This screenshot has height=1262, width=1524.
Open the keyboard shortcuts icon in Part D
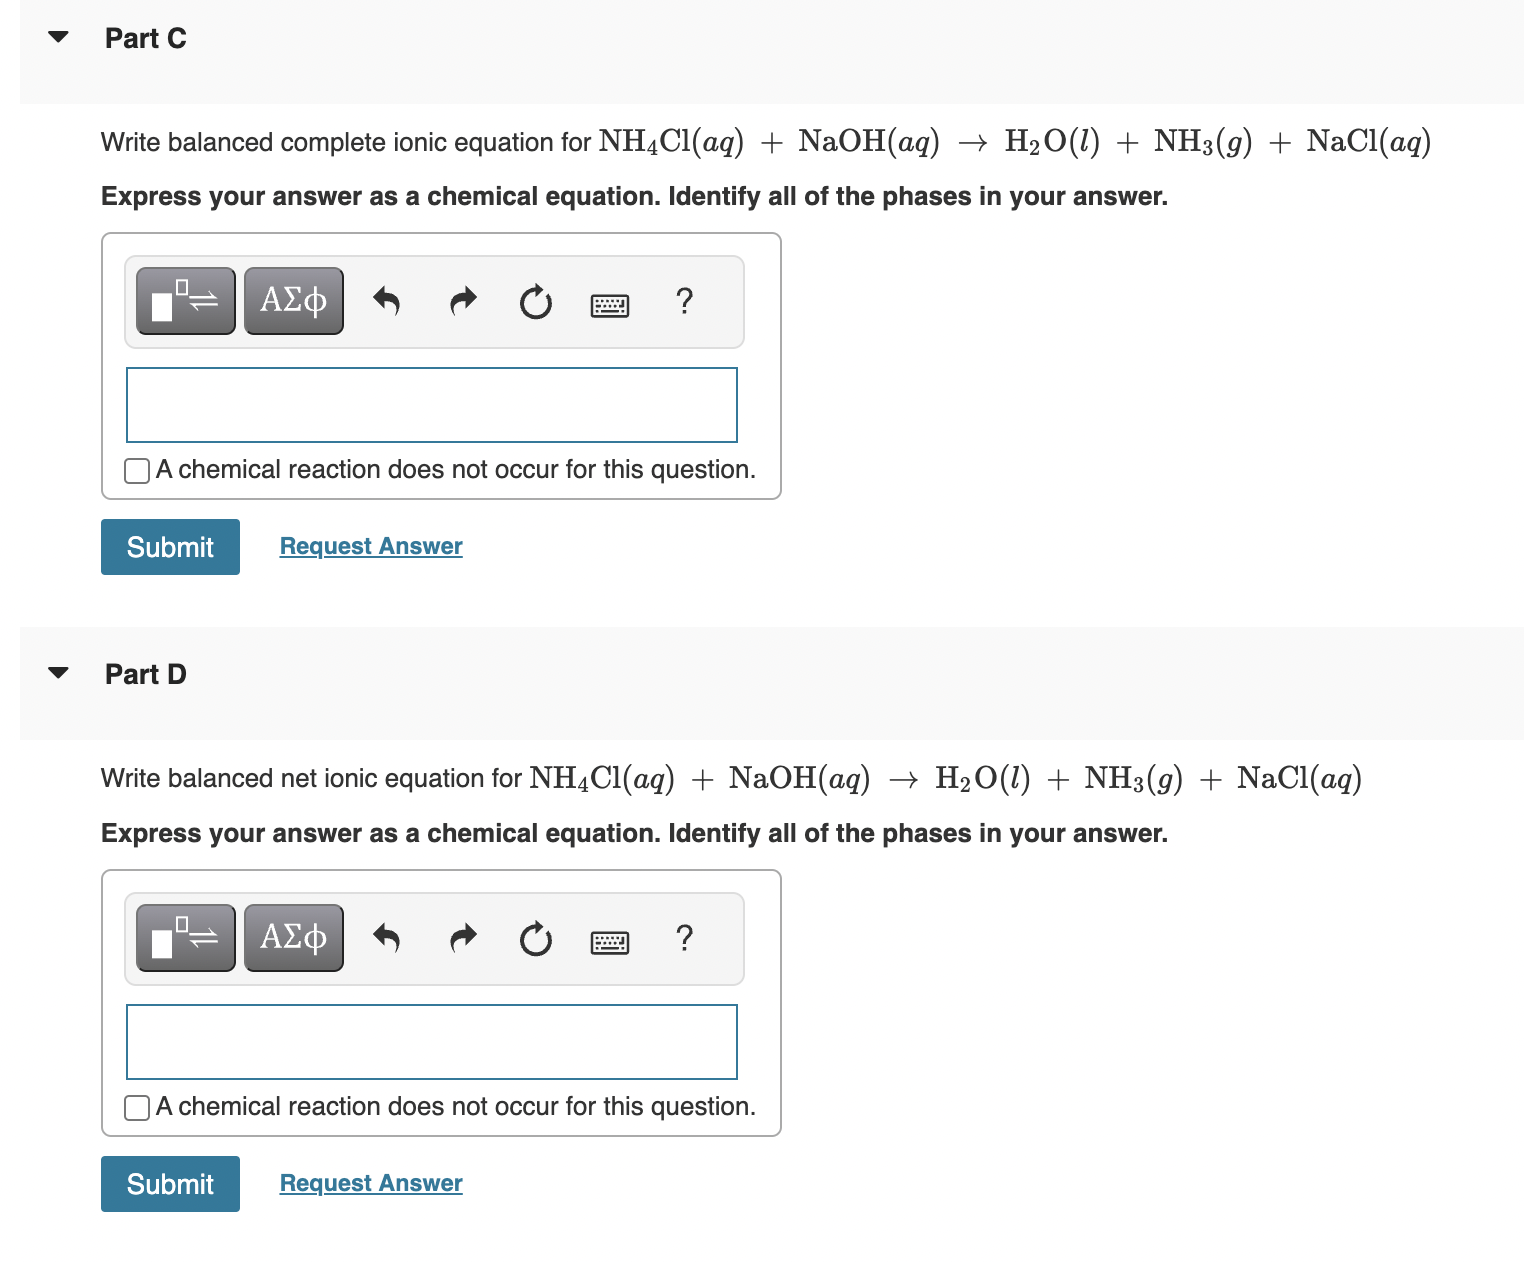click(610, 941)
